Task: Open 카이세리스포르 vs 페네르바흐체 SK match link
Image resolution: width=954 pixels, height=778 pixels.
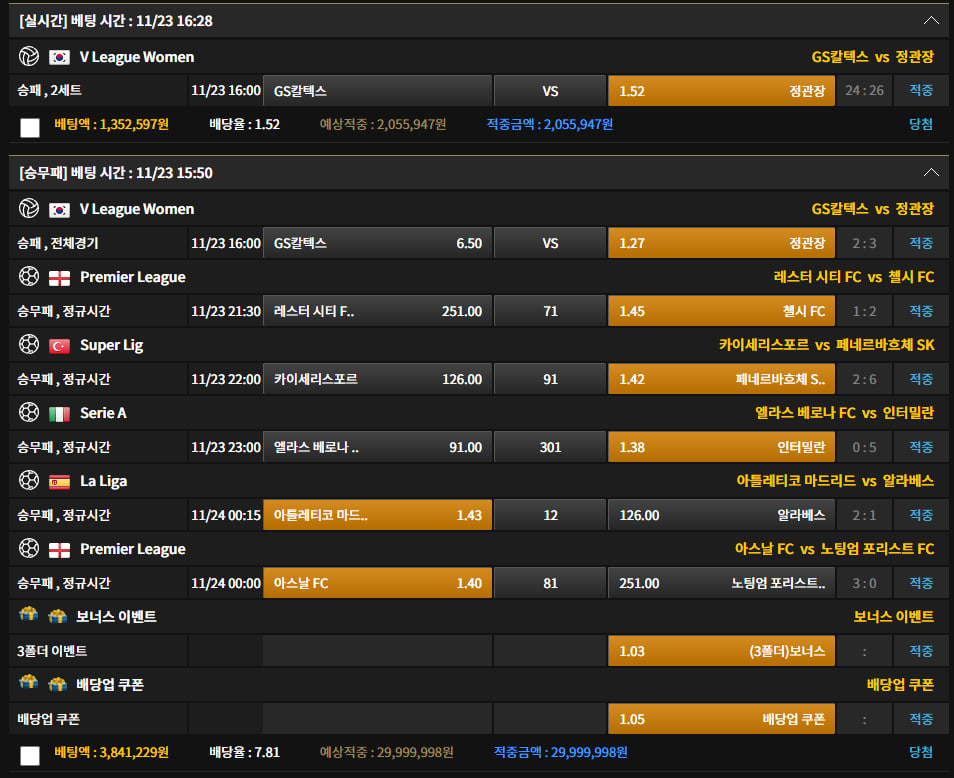Action: click(x=826, y=345)
